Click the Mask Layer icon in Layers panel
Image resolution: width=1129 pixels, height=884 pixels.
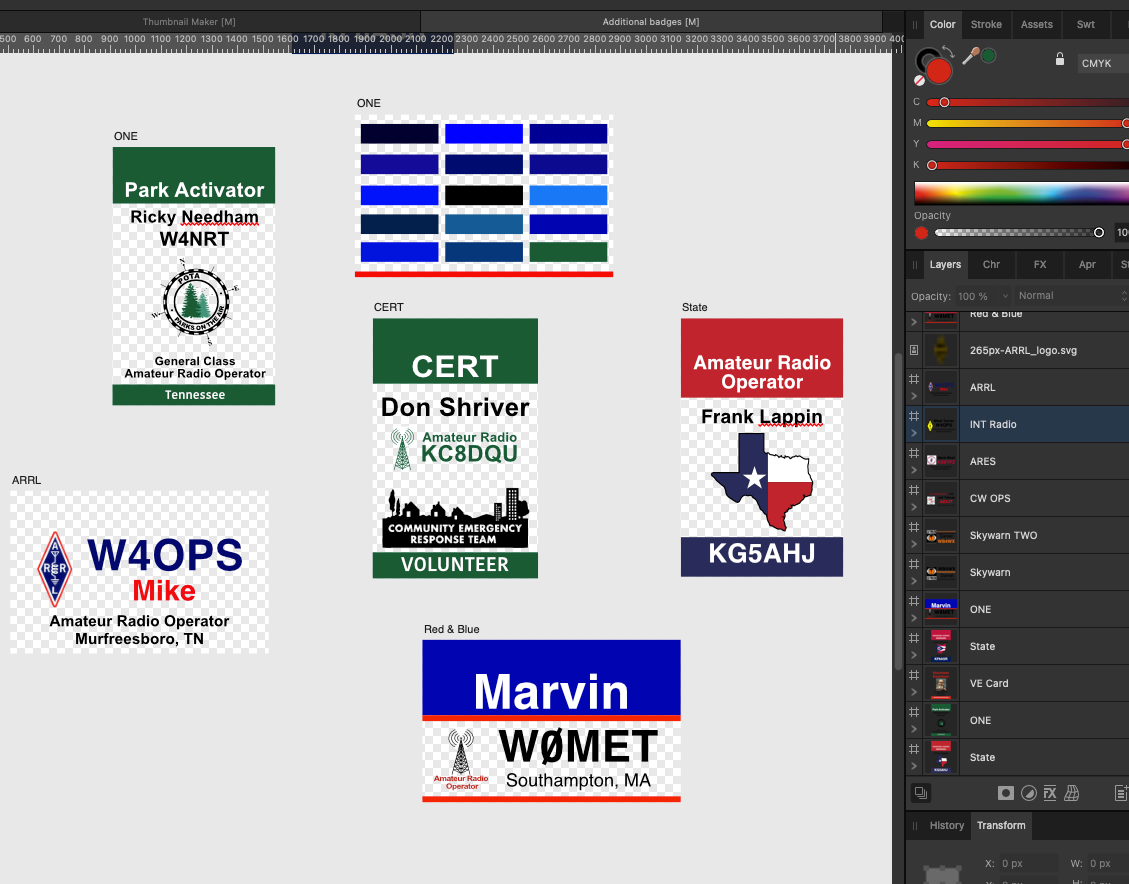(x=1005, y=793)
